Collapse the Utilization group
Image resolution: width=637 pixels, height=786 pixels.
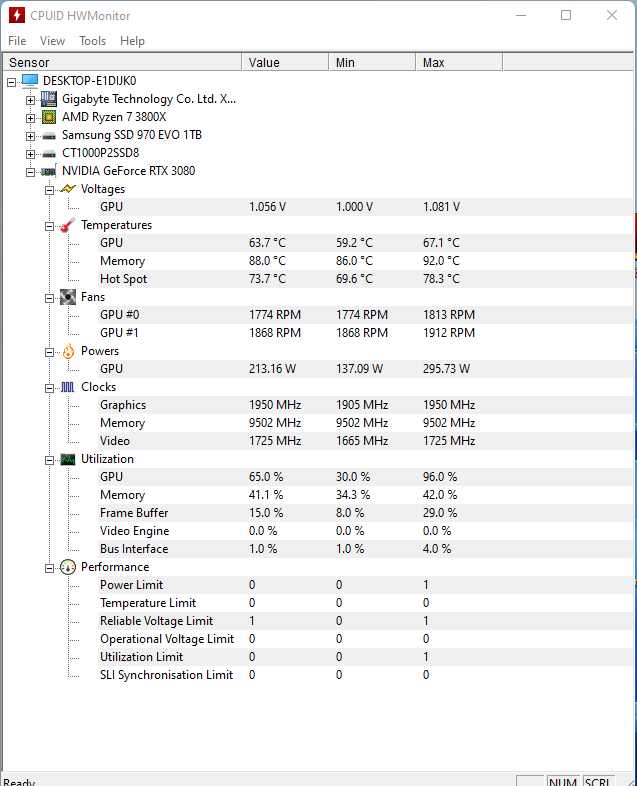coord(49,460)
